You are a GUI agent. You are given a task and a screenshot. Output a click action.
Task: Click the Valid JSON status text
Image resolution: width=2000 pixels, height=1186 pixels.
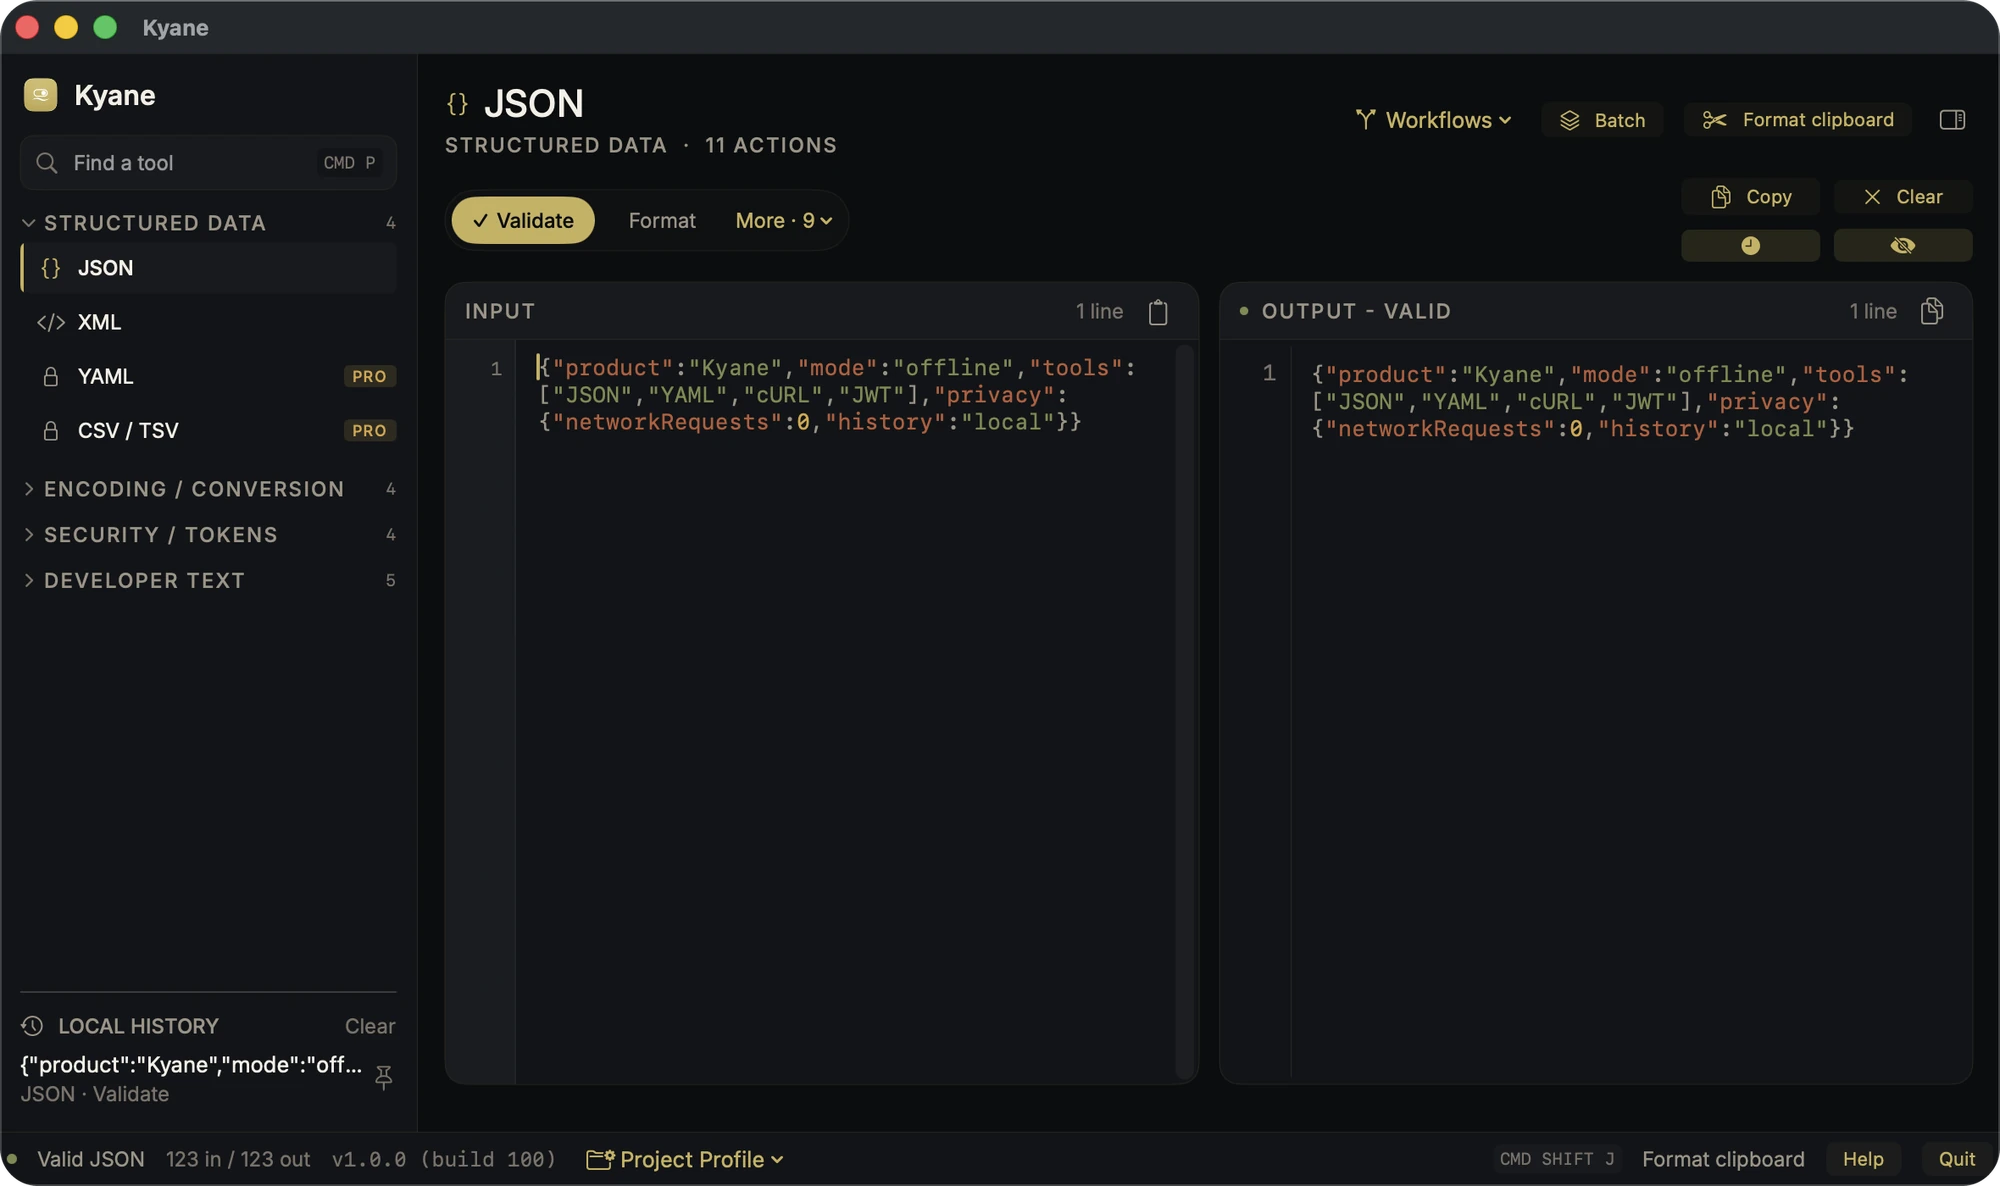click(x=91, y=1159)
